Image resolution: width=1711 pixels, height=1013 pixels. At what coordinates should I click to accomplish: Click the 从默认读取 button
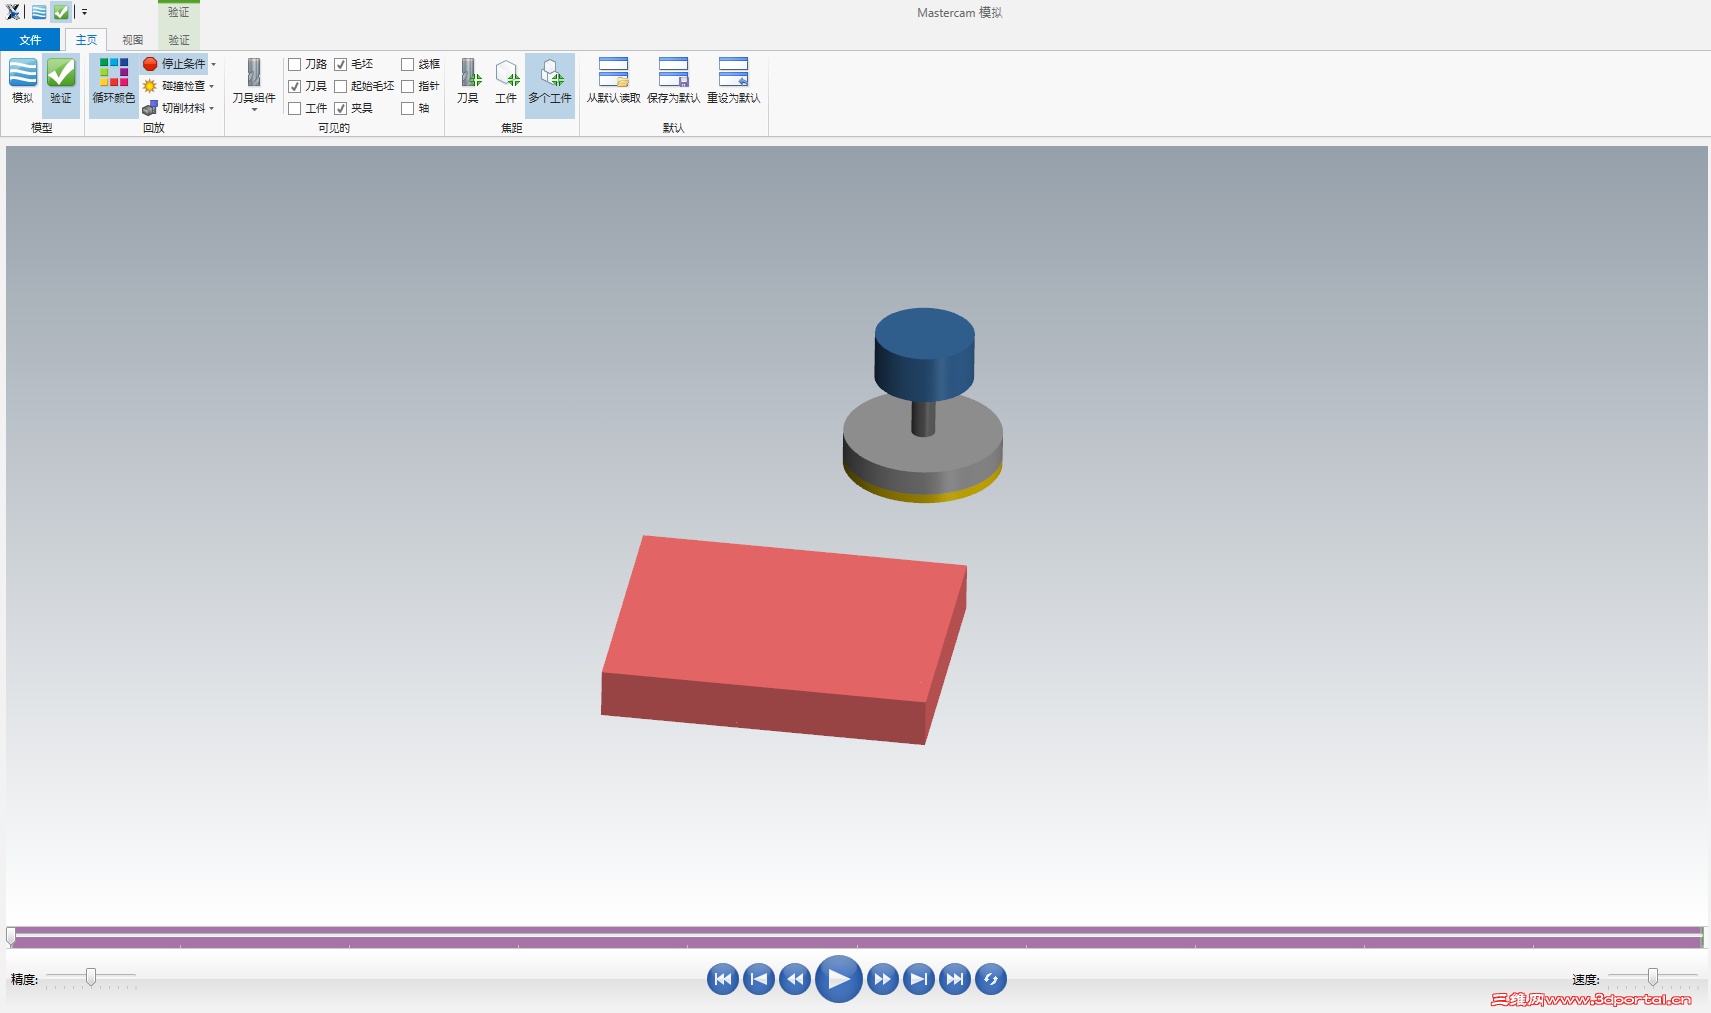pos(613,81)
